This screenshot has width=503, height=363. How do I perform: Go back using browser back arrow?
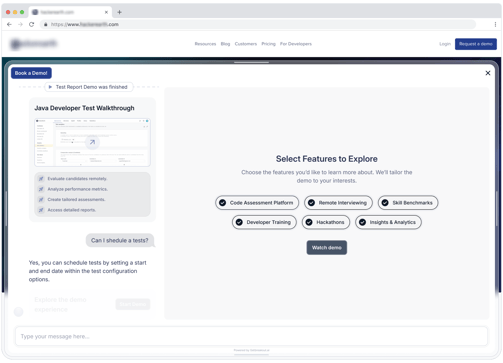(x=9, y=24)
